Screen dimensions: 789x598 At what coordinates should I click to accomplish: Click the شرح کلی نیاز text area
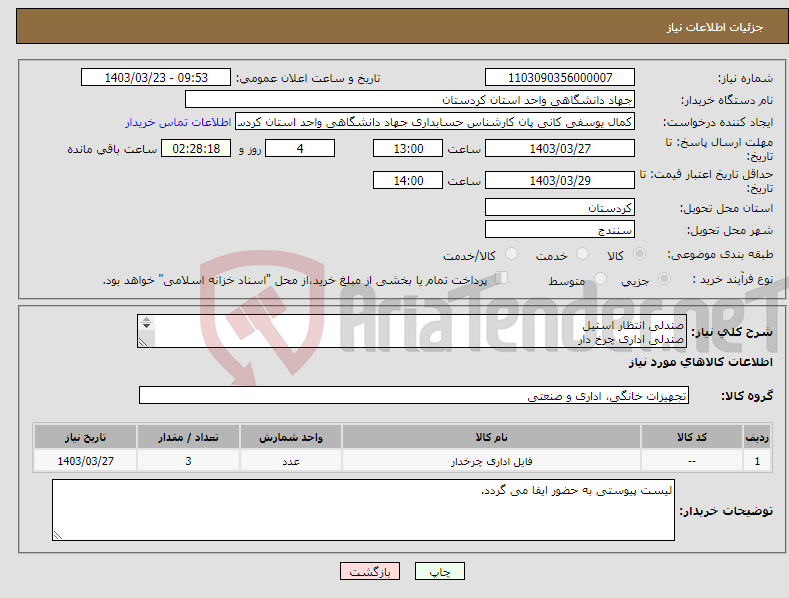(412, 331)
